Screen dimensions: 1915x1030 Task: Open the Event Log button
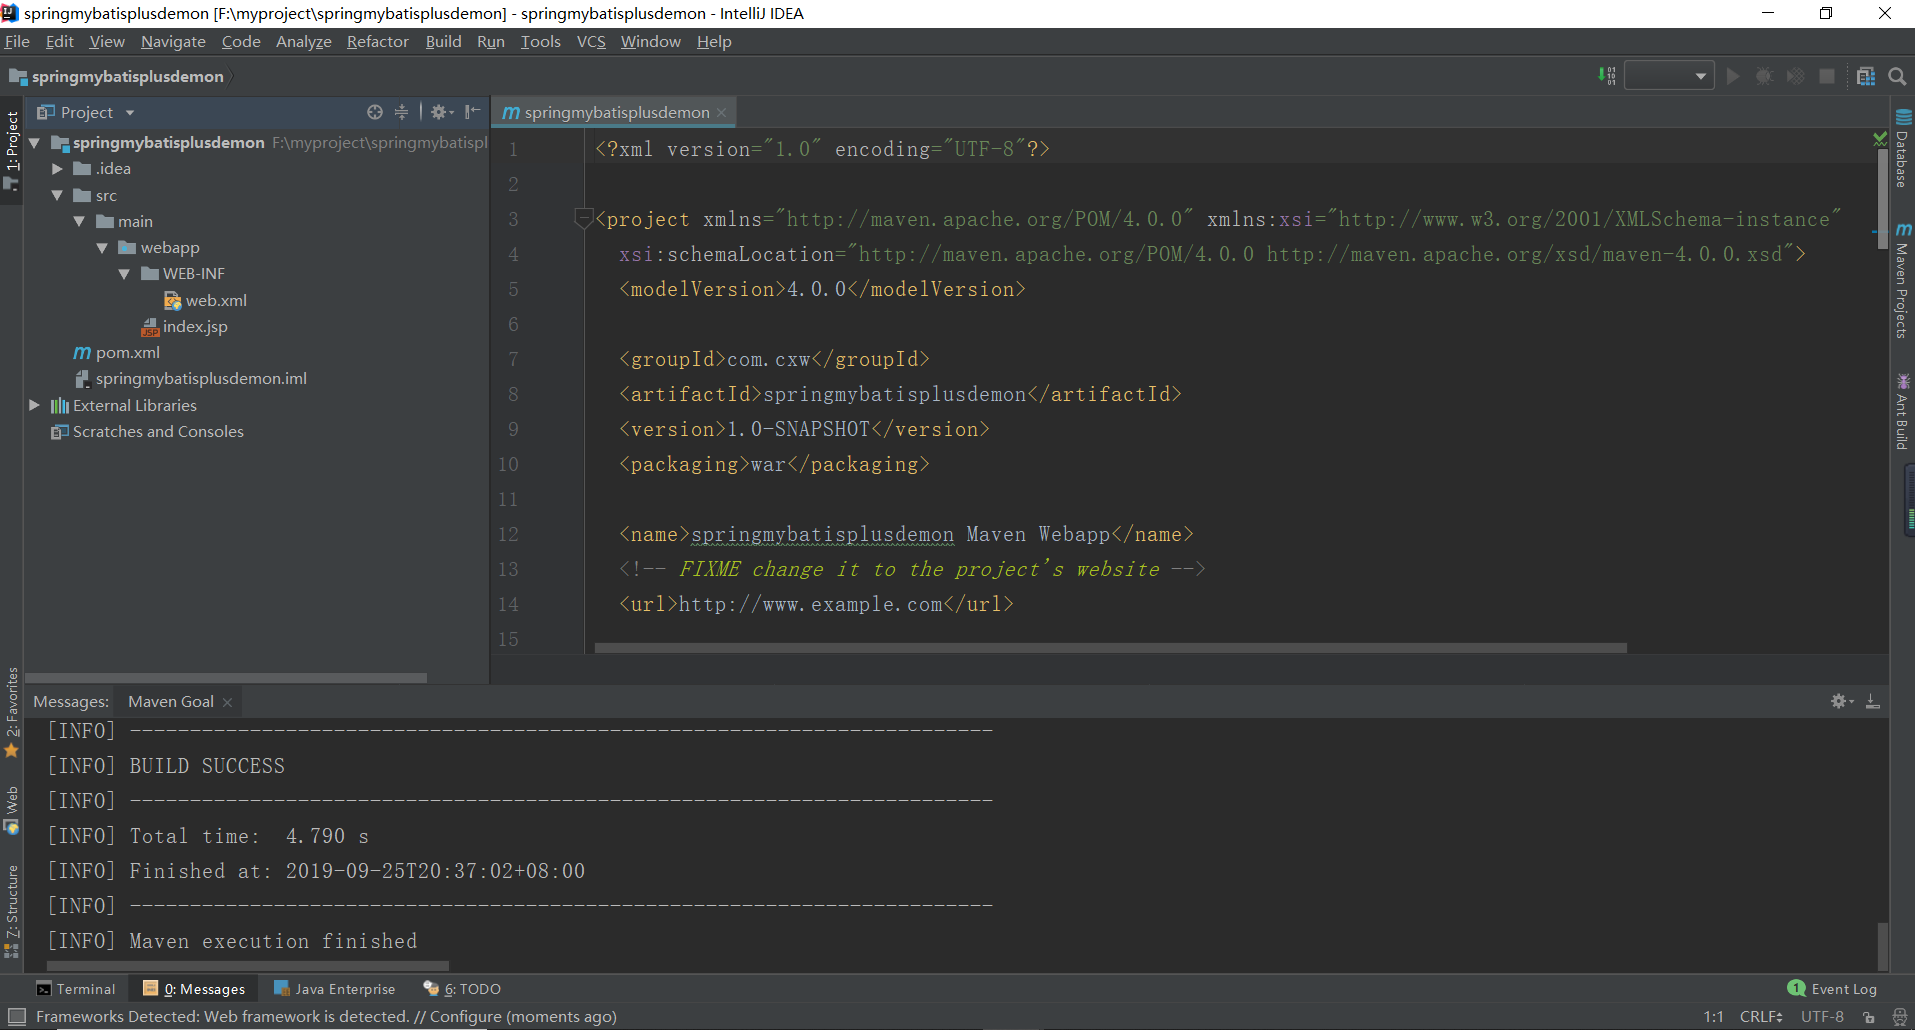click(1832, 989)
